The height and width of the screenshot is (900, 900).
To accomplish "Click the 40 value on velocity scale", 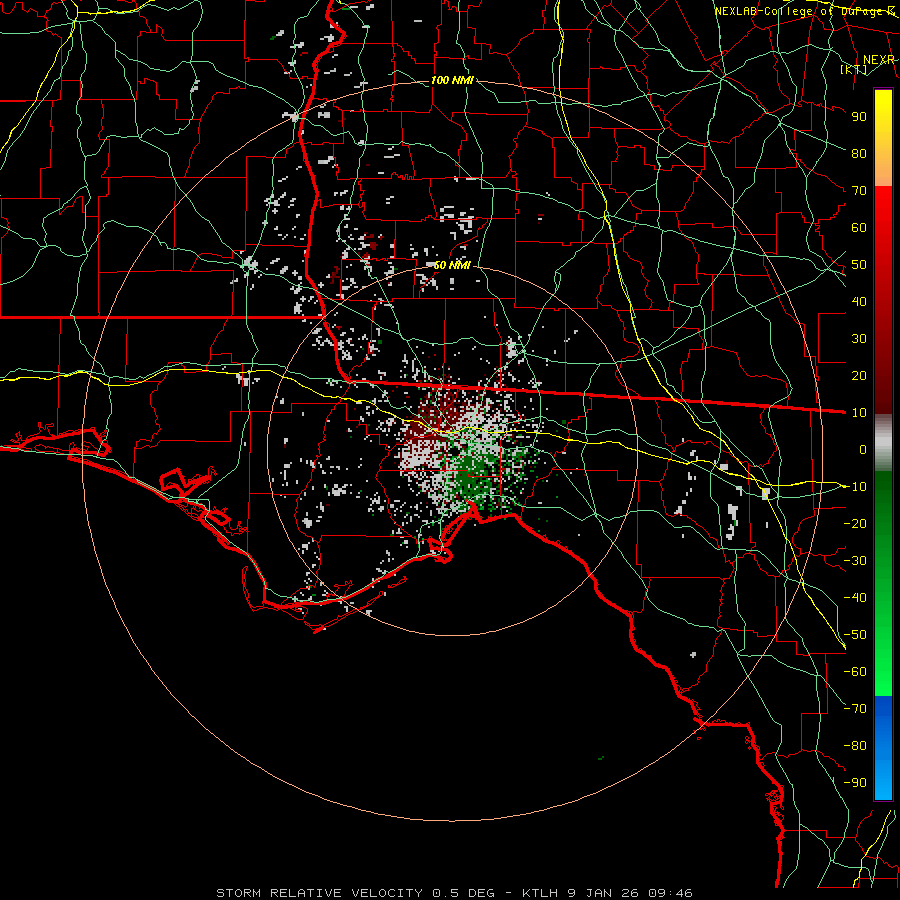I will coord(859,301).
